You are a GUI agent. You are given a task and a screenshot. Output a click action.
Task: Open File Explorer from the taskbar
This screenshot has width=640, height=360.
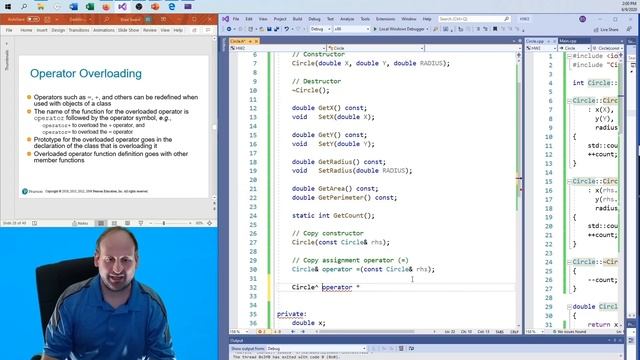coord(40,7)
